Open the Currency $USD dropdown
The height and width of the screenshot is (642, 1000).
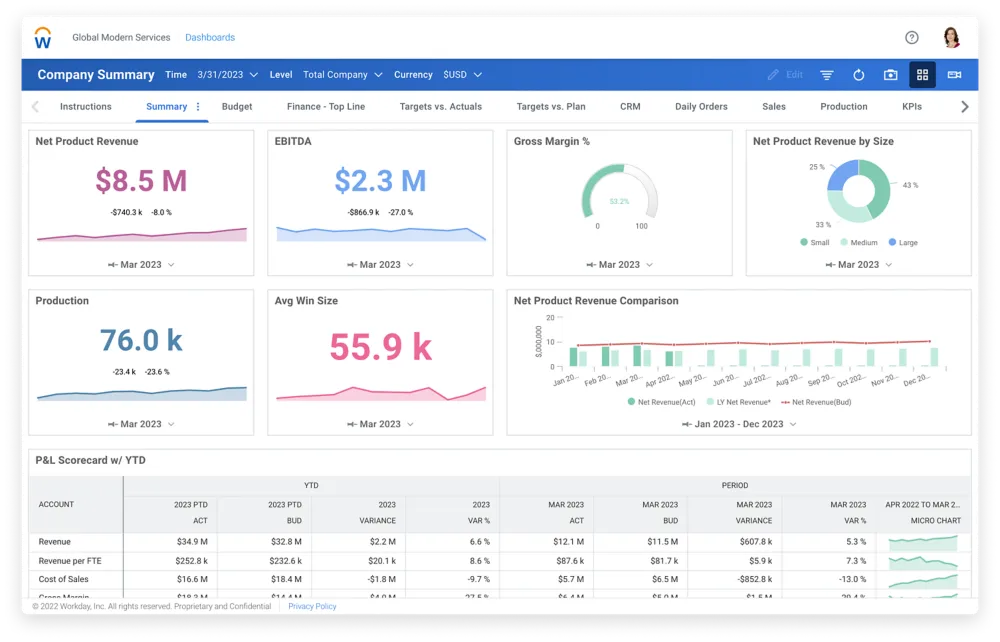pos(462,75)
